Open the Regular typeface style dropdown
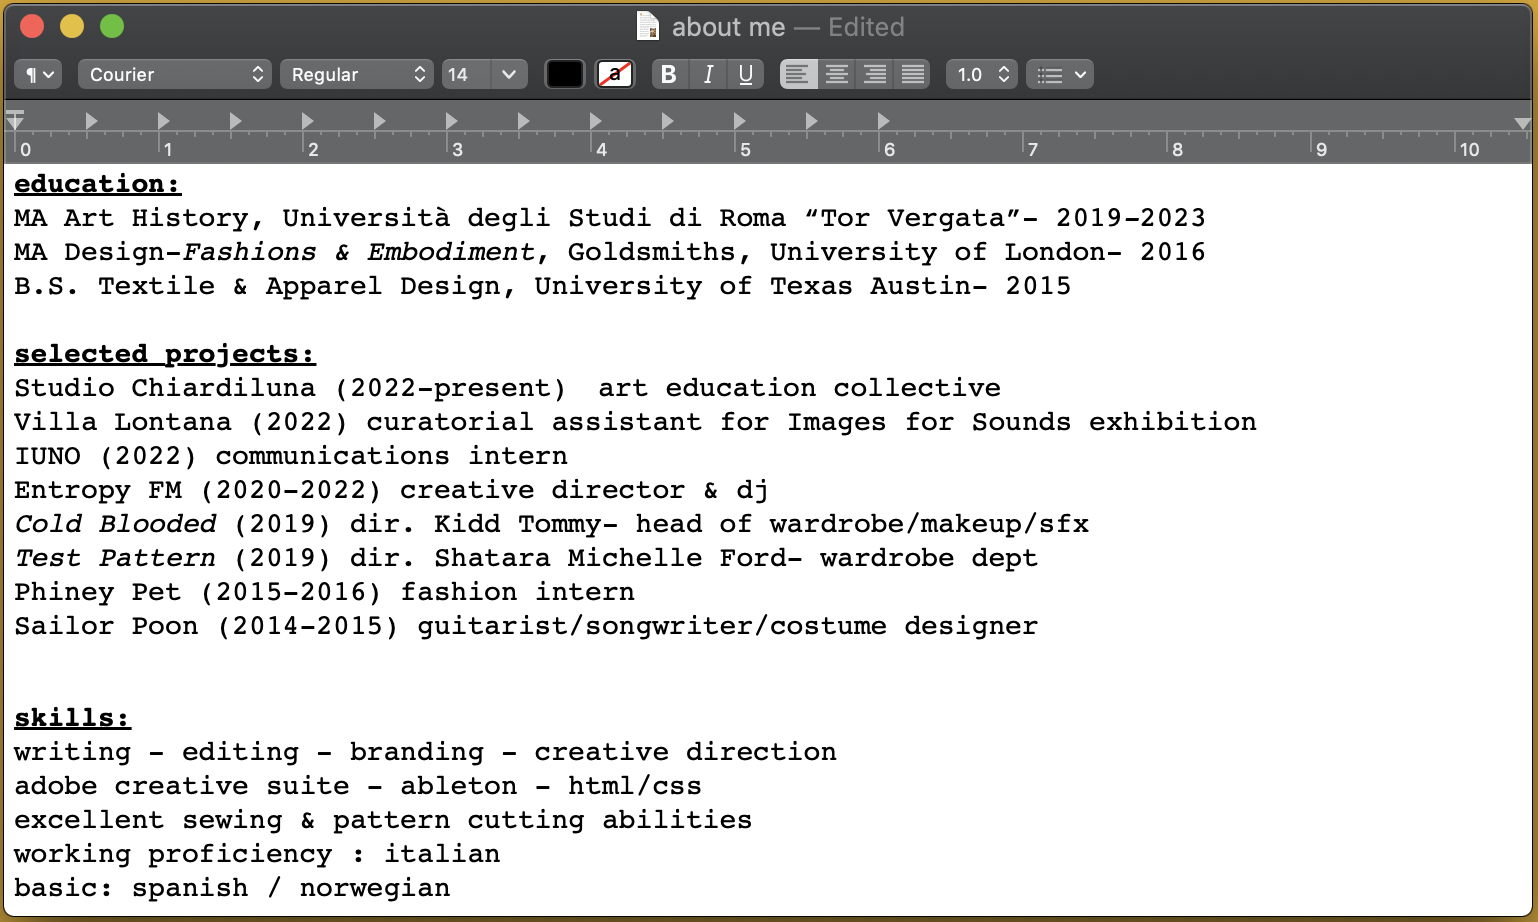The width and height of the screenshot is (1538, 922). pos(356,74)
